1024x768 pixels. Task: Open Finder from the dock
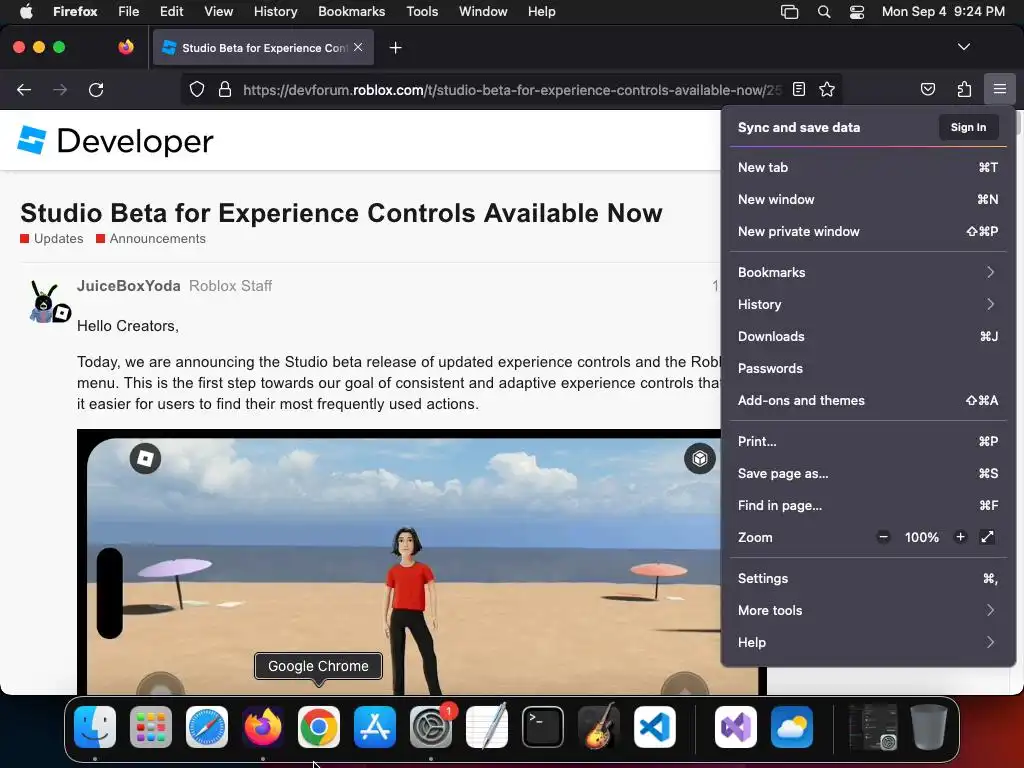pyautogui.click(x=95, y=727)
